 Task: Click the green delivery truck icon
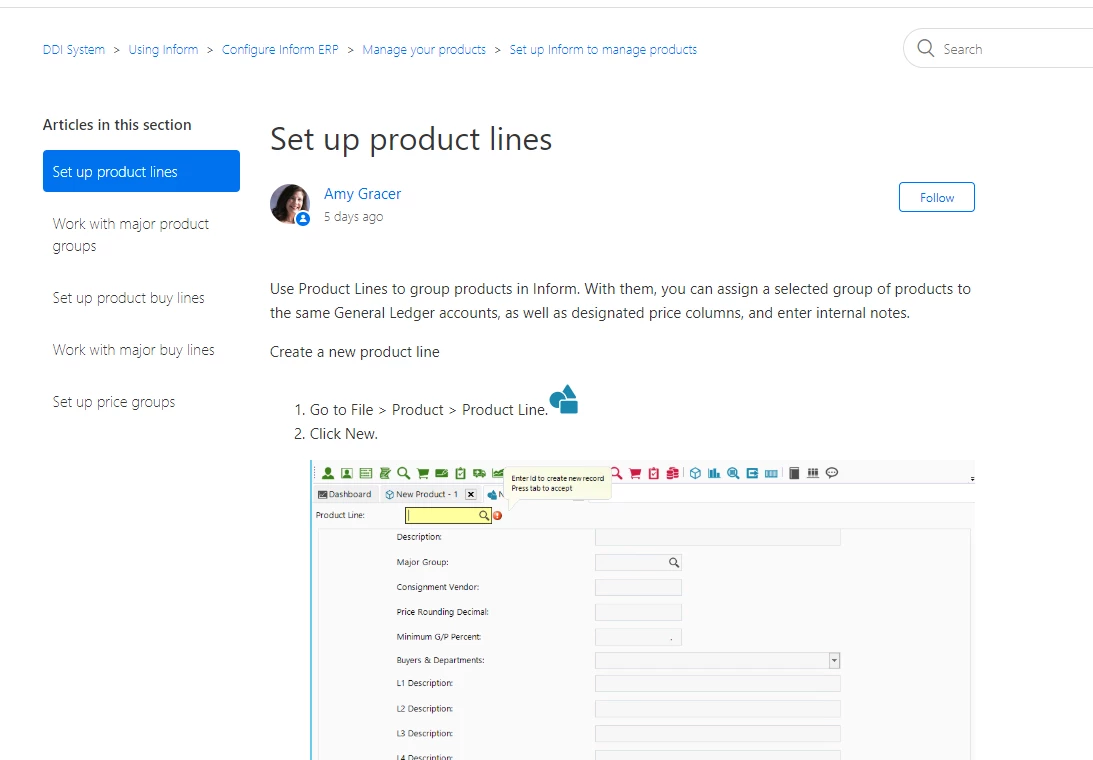pos(479,473)
